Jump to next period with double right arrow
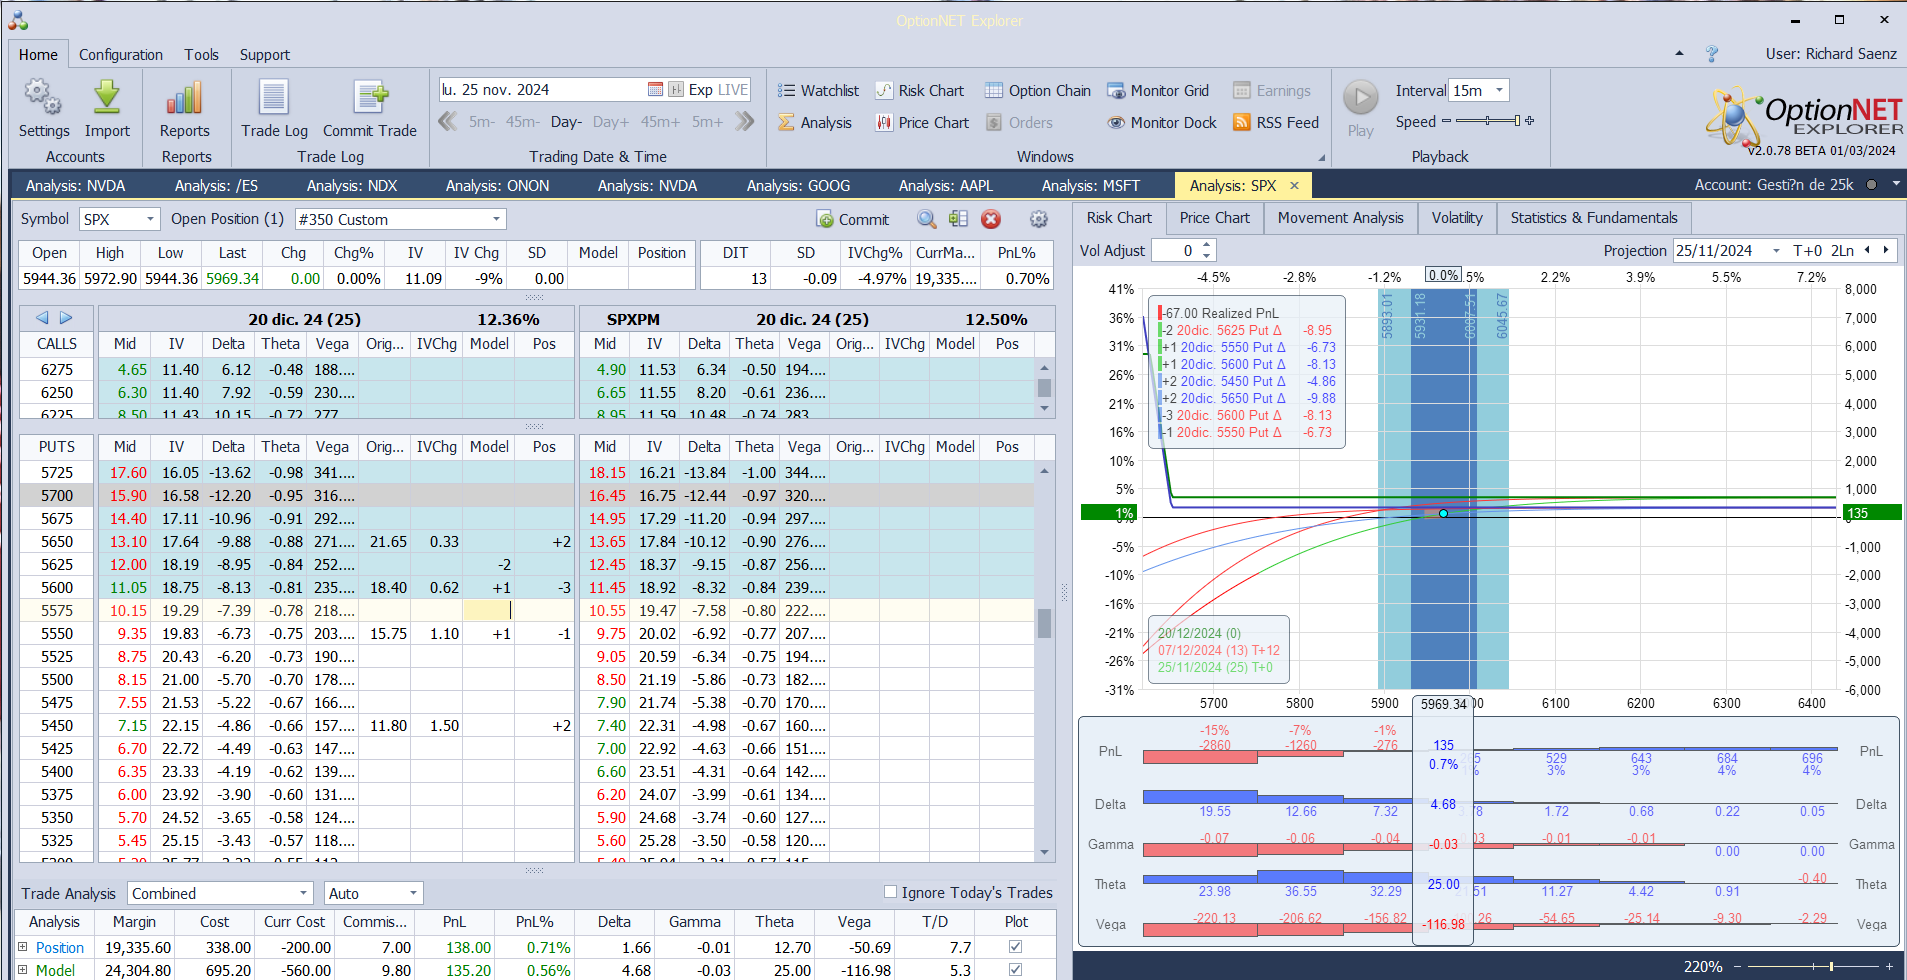1907x980 pixels. pos(745,122)
